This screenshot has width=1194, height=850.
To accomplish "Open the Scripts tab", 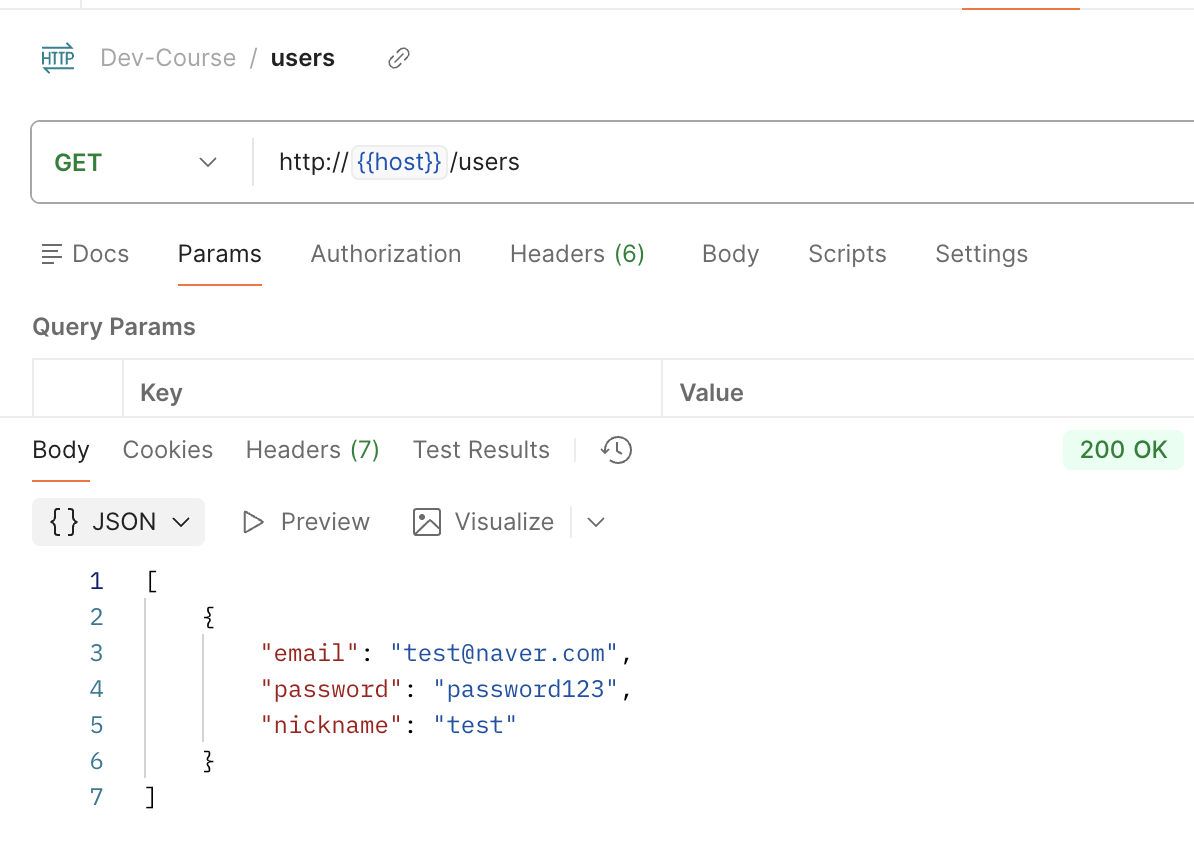I will pyautogui.click(x=847, y=254).
